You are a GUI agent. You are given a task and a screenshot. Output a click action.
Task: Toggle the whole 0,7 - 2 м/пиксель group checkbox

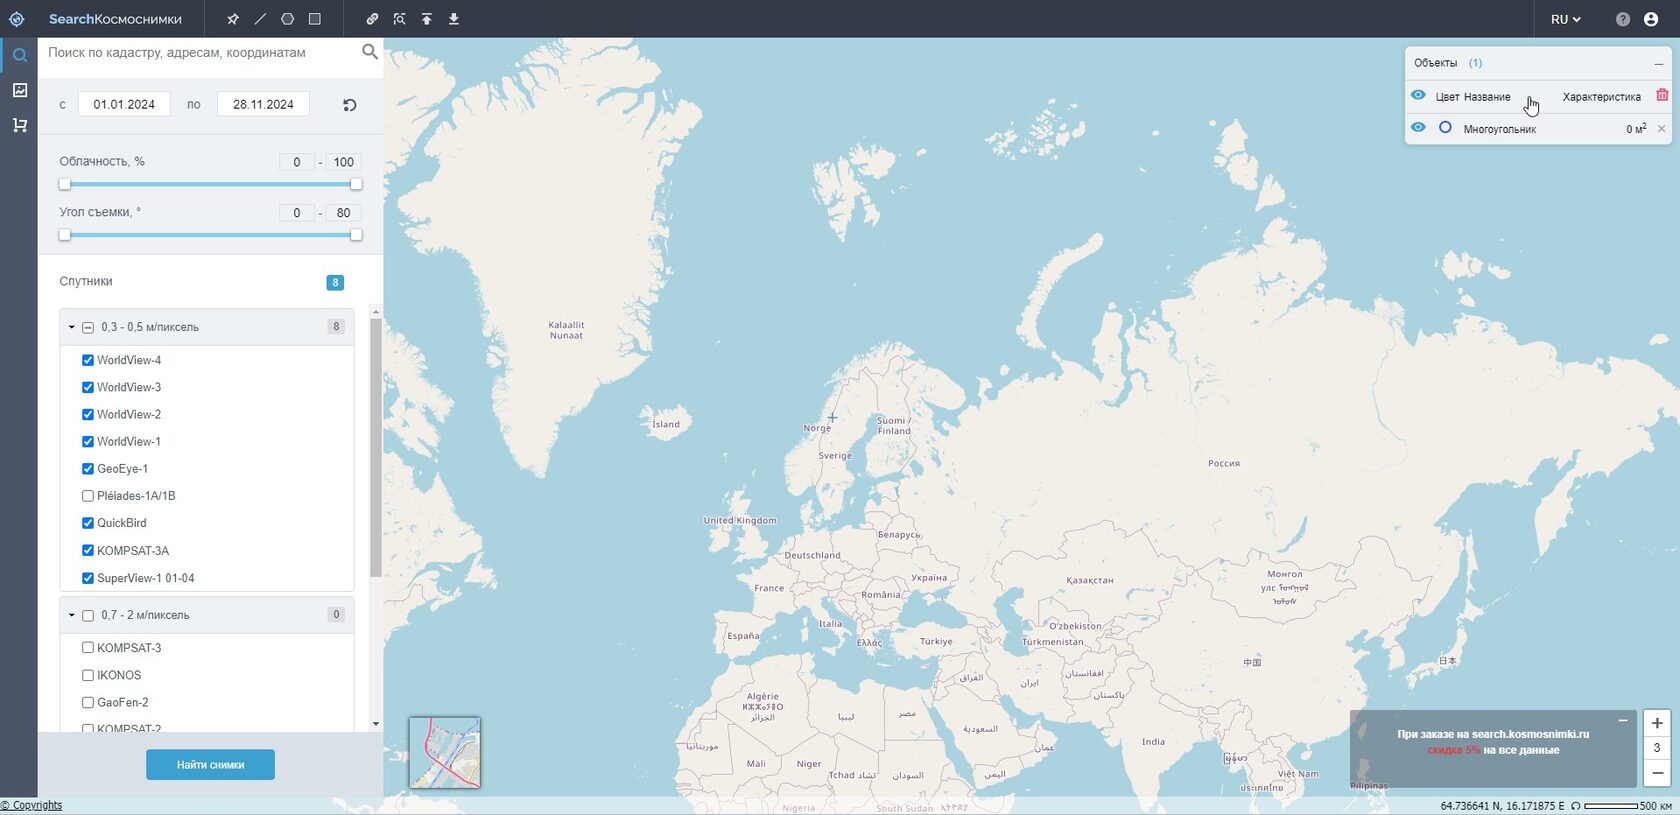tap(88, 615)
